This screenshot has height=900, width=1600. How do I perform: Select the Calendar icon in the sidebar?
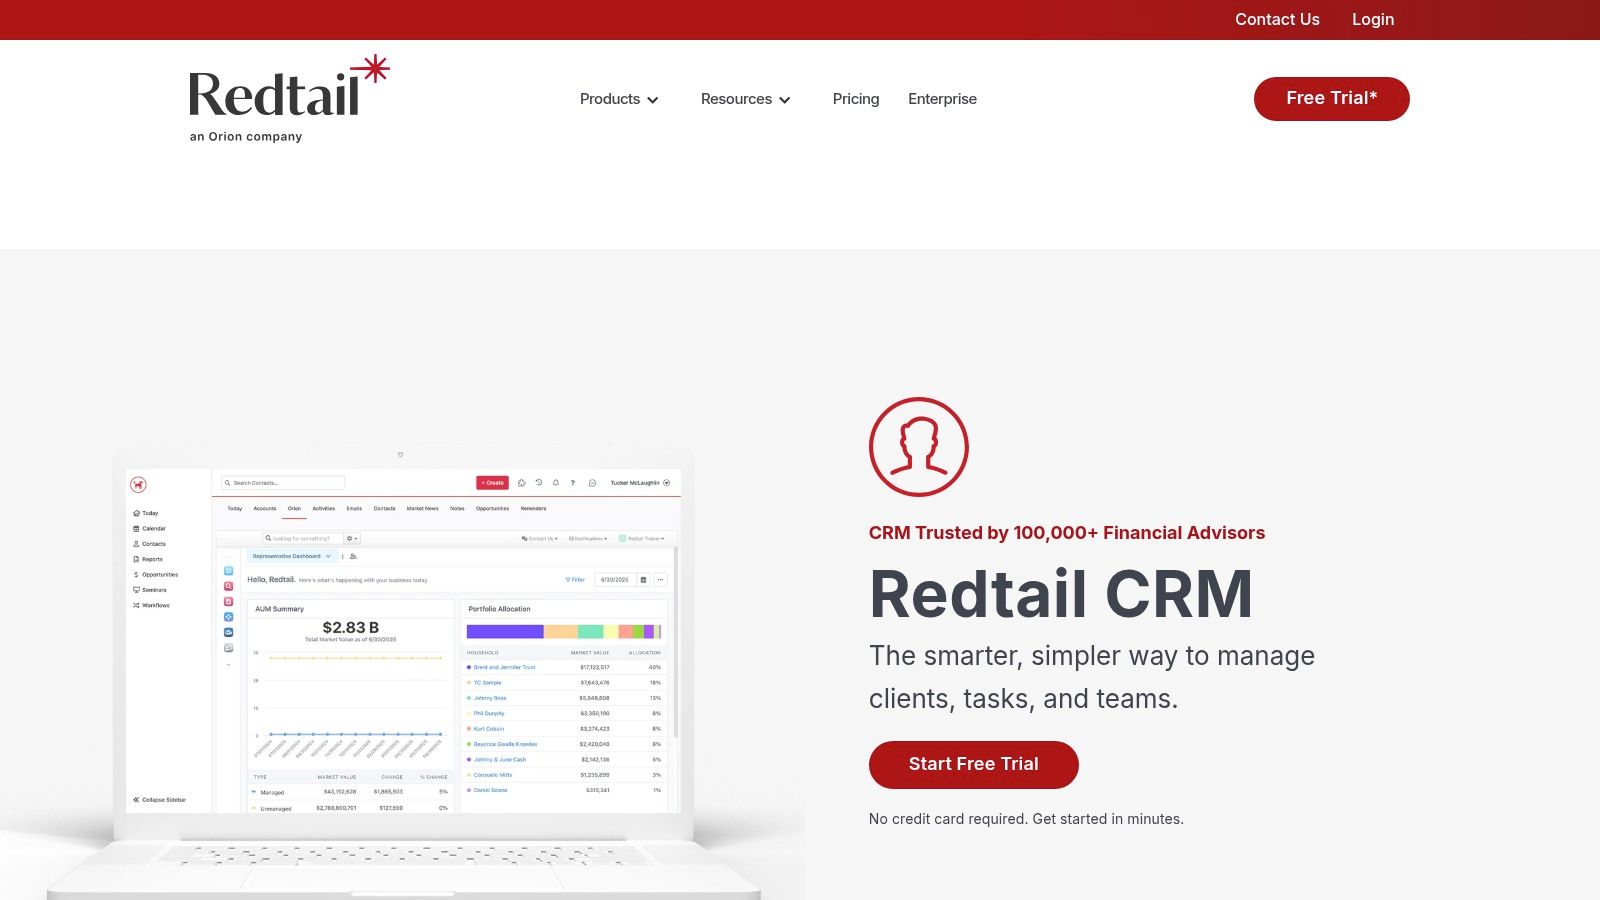click(137, 528)
